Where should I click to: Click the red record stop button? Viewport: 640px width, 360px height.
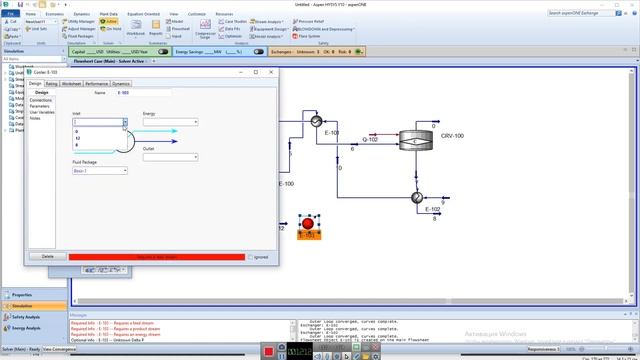268,351
